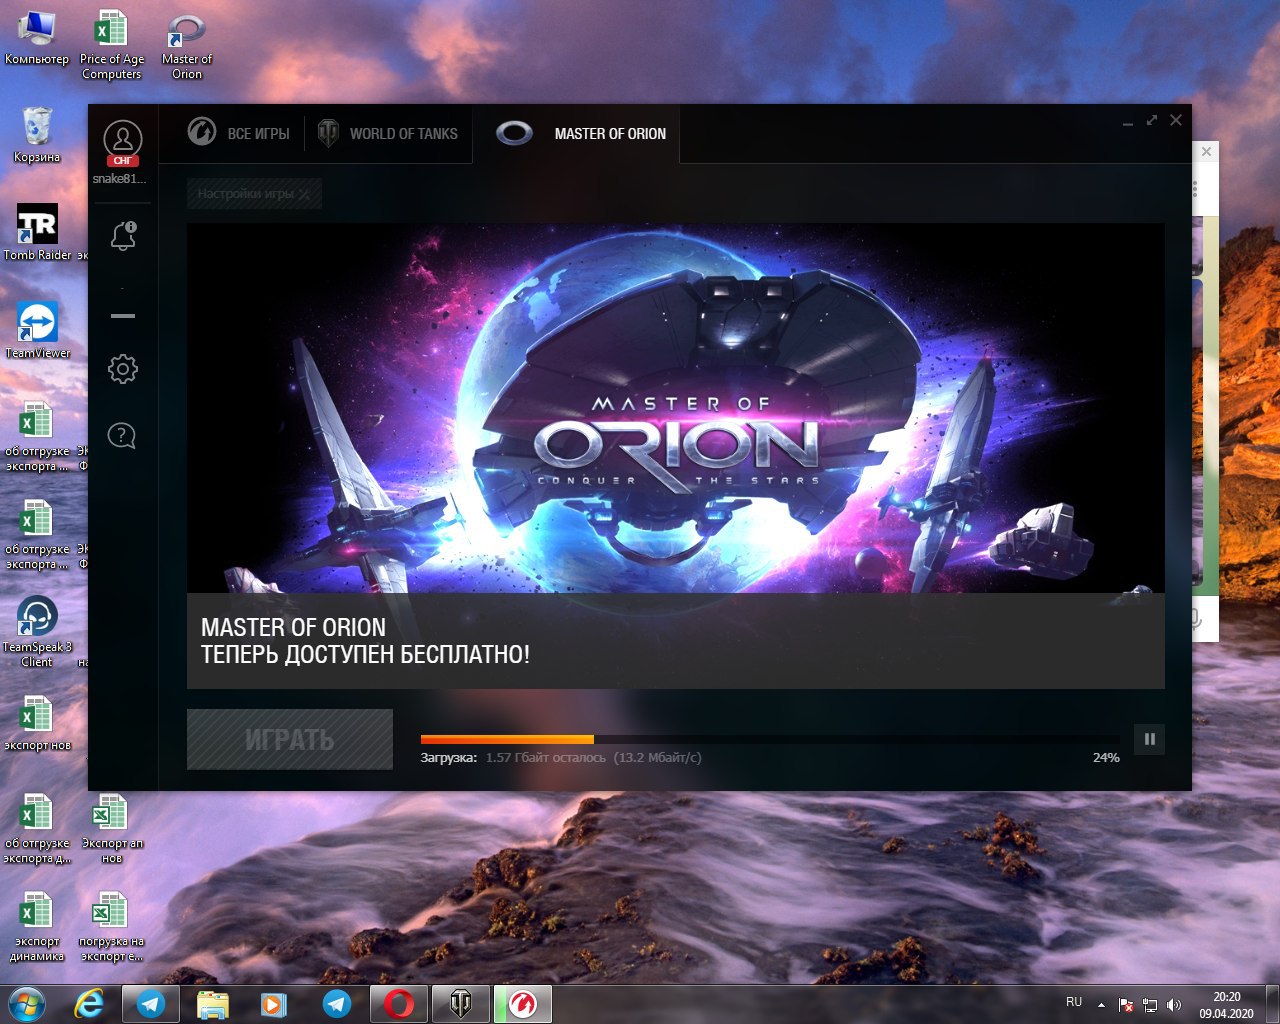Click the ИГРАТЬ play button

click(x=290, y=739)
